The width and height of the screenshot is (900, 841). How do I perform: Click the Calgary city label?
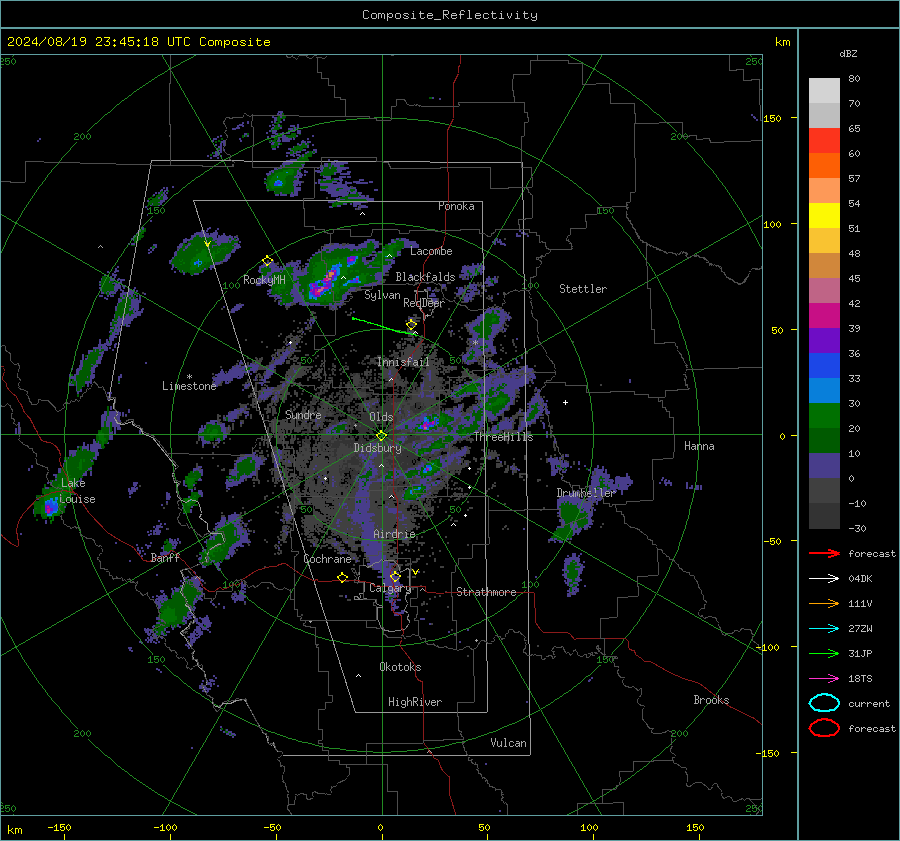(390, 588)
